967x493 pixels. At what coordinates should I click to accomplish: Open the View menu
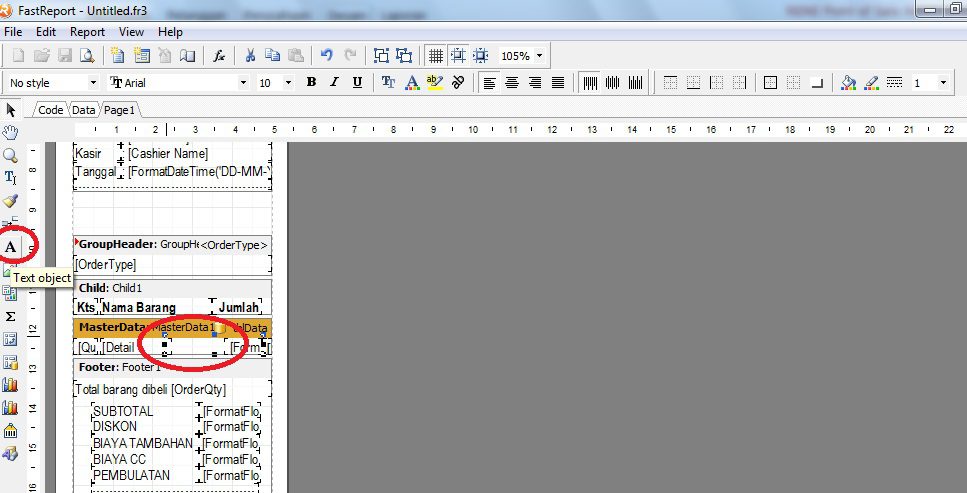[131, 32]
